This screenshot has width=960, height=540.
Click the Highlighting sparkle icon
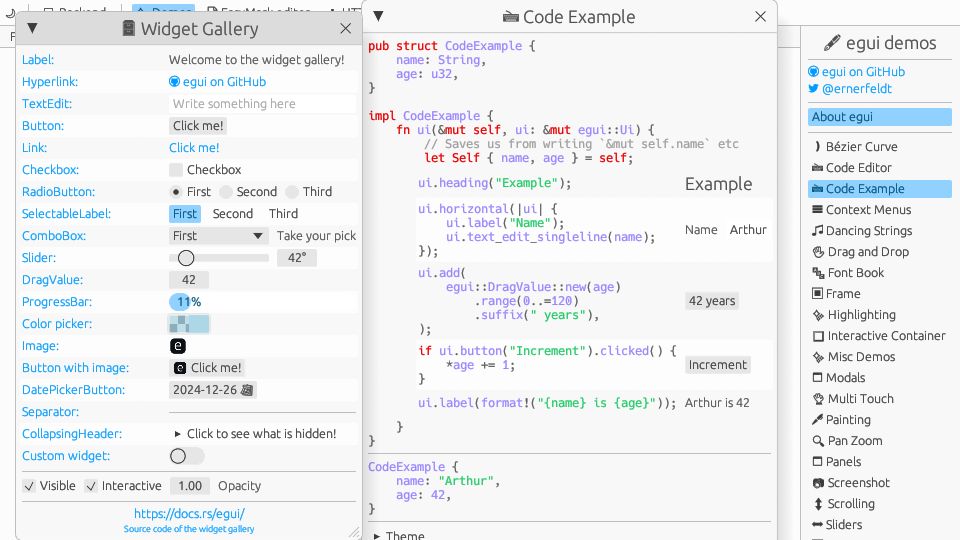click(818, 315)
